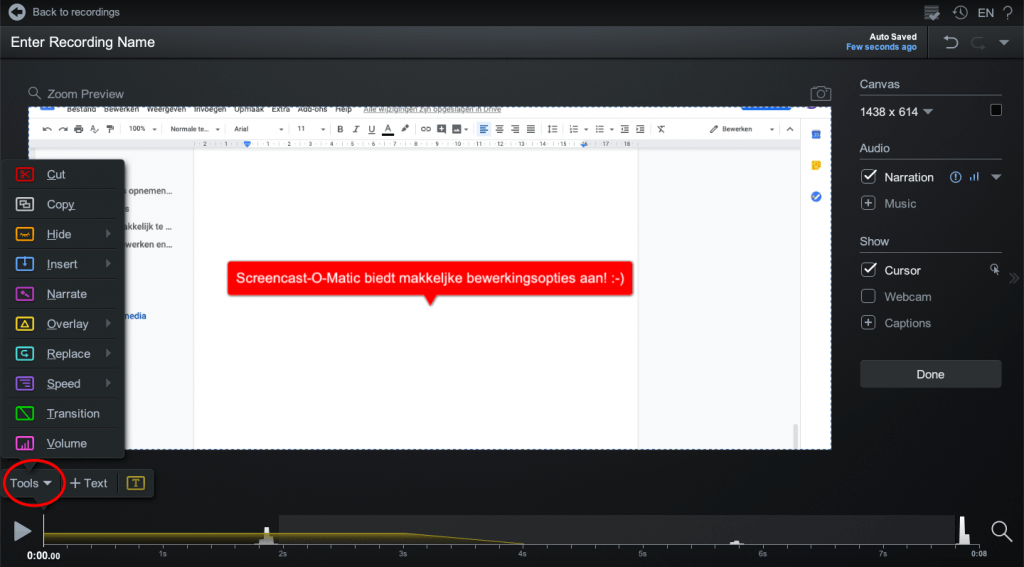1024x567 pixels.
Task: Click the + Text button
Action: (x=88, y=483)
